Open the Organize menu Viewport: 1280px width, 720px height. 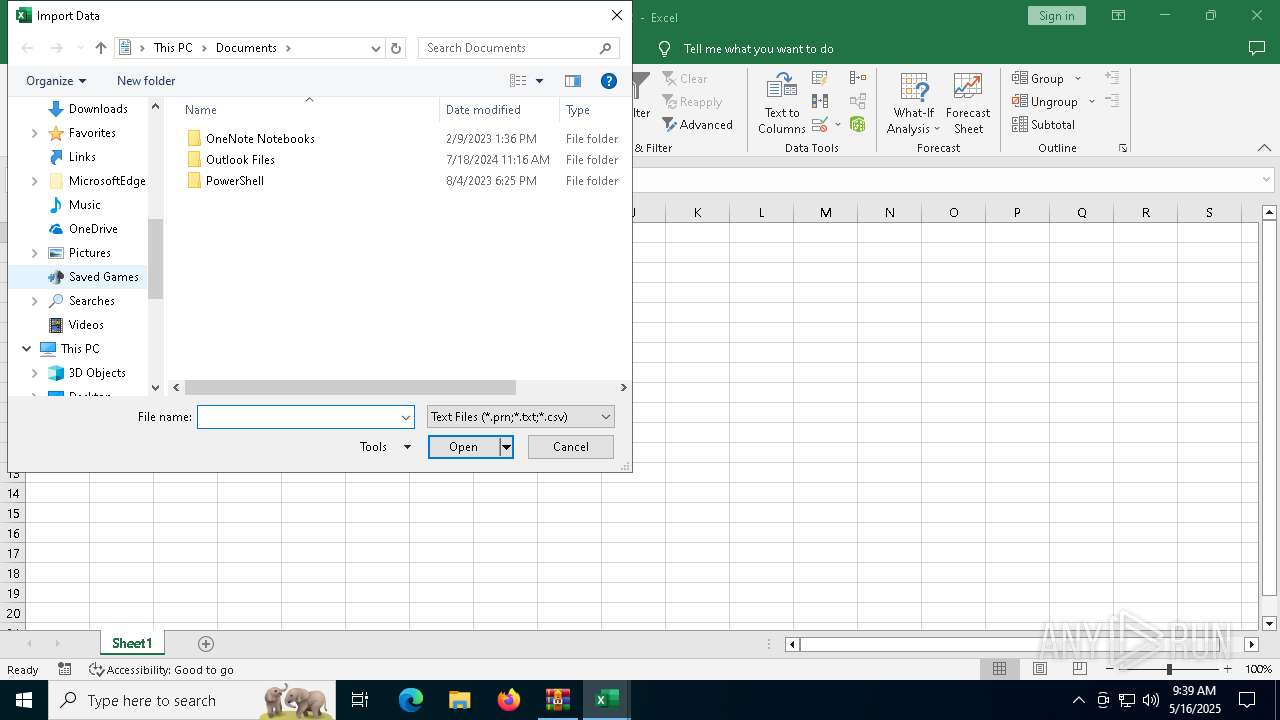56,81
